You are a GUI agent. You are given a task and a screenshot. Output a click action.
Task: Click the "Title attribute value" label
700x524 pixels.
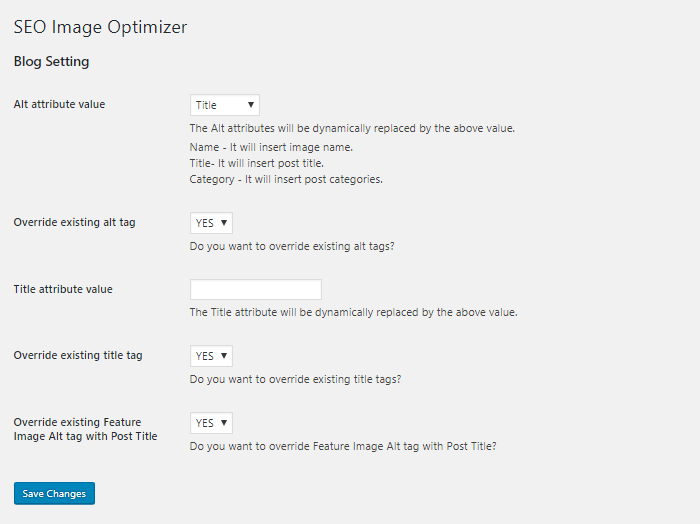coord(63,289)
